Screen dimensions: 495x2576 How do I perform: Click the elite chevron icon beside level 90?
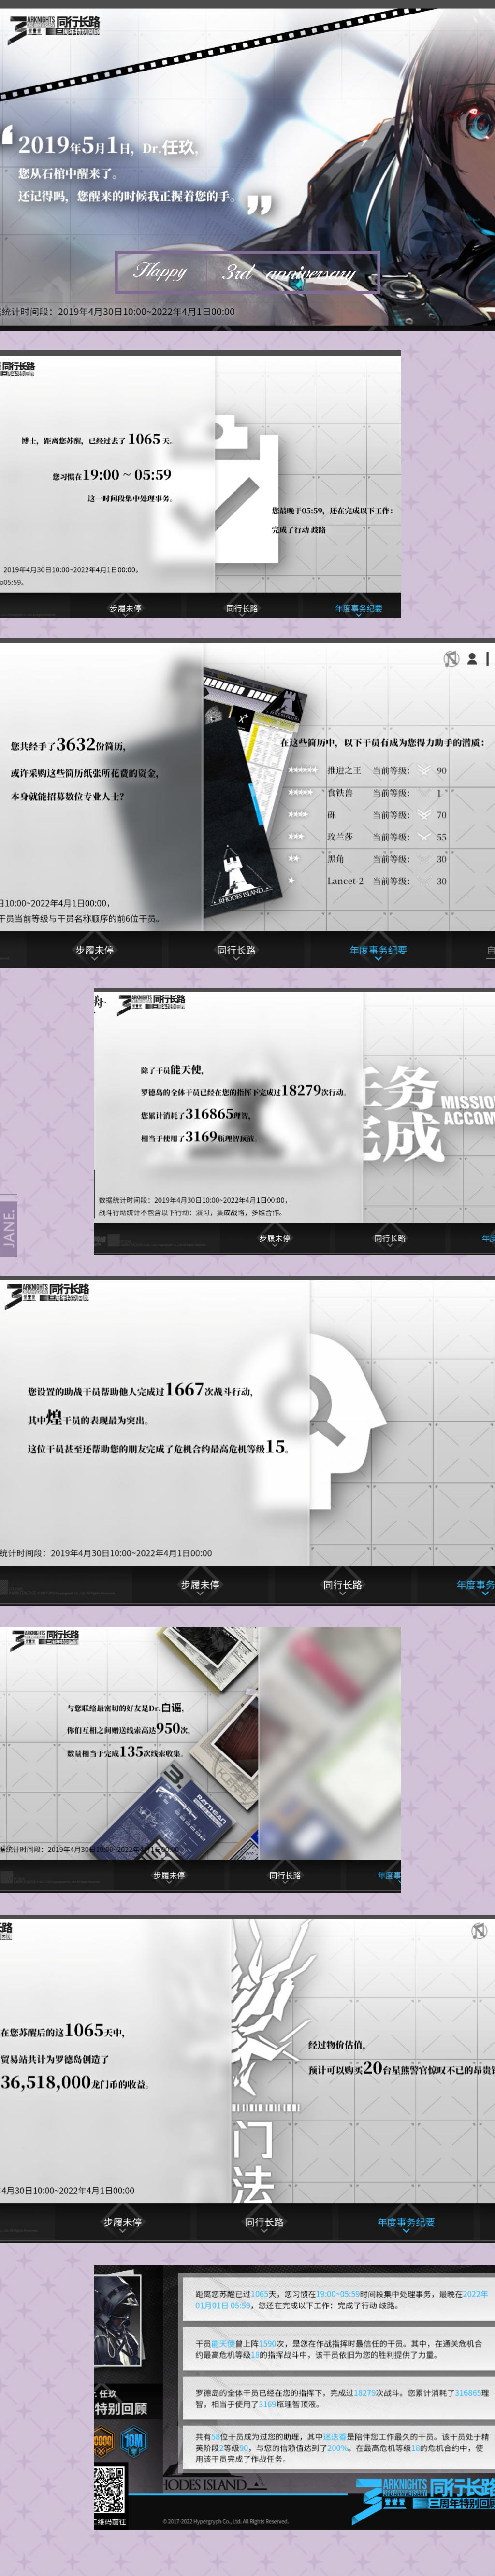(424, 770)
